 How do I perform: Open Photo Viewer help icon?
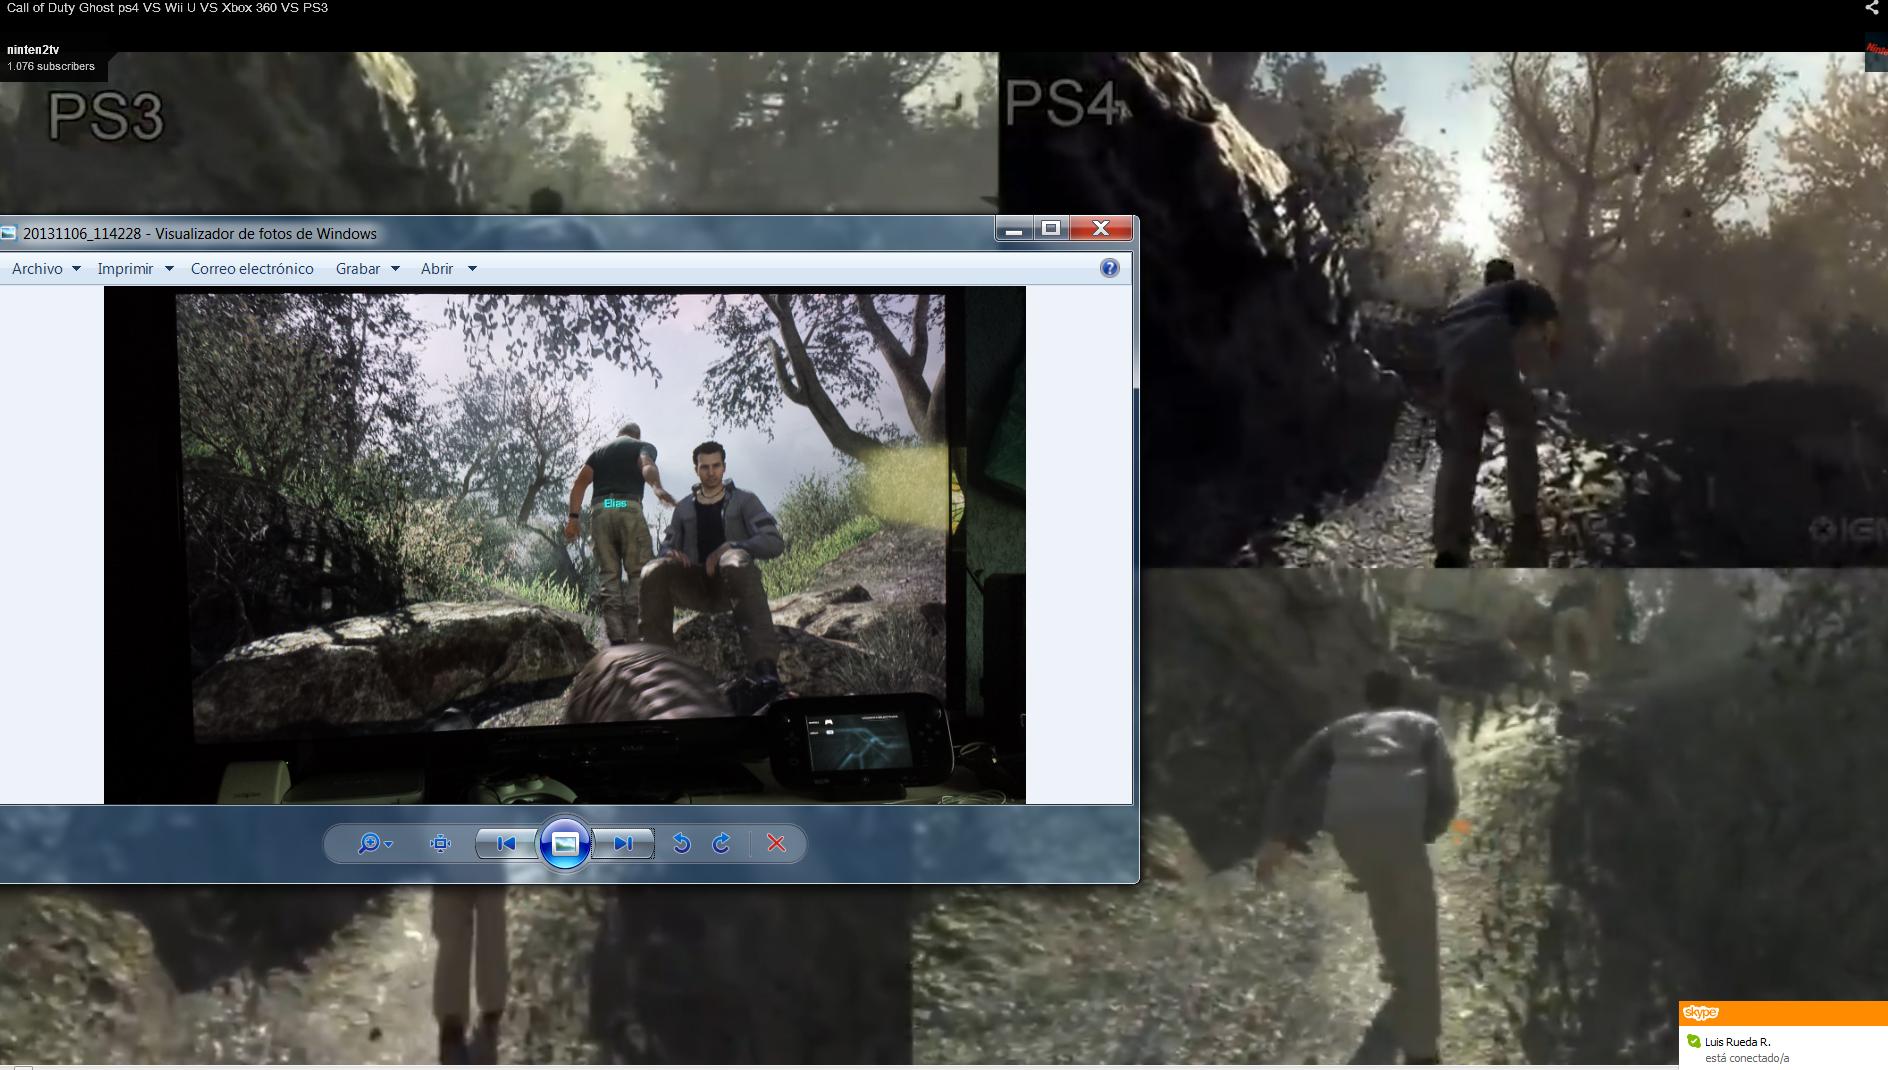1109,268
